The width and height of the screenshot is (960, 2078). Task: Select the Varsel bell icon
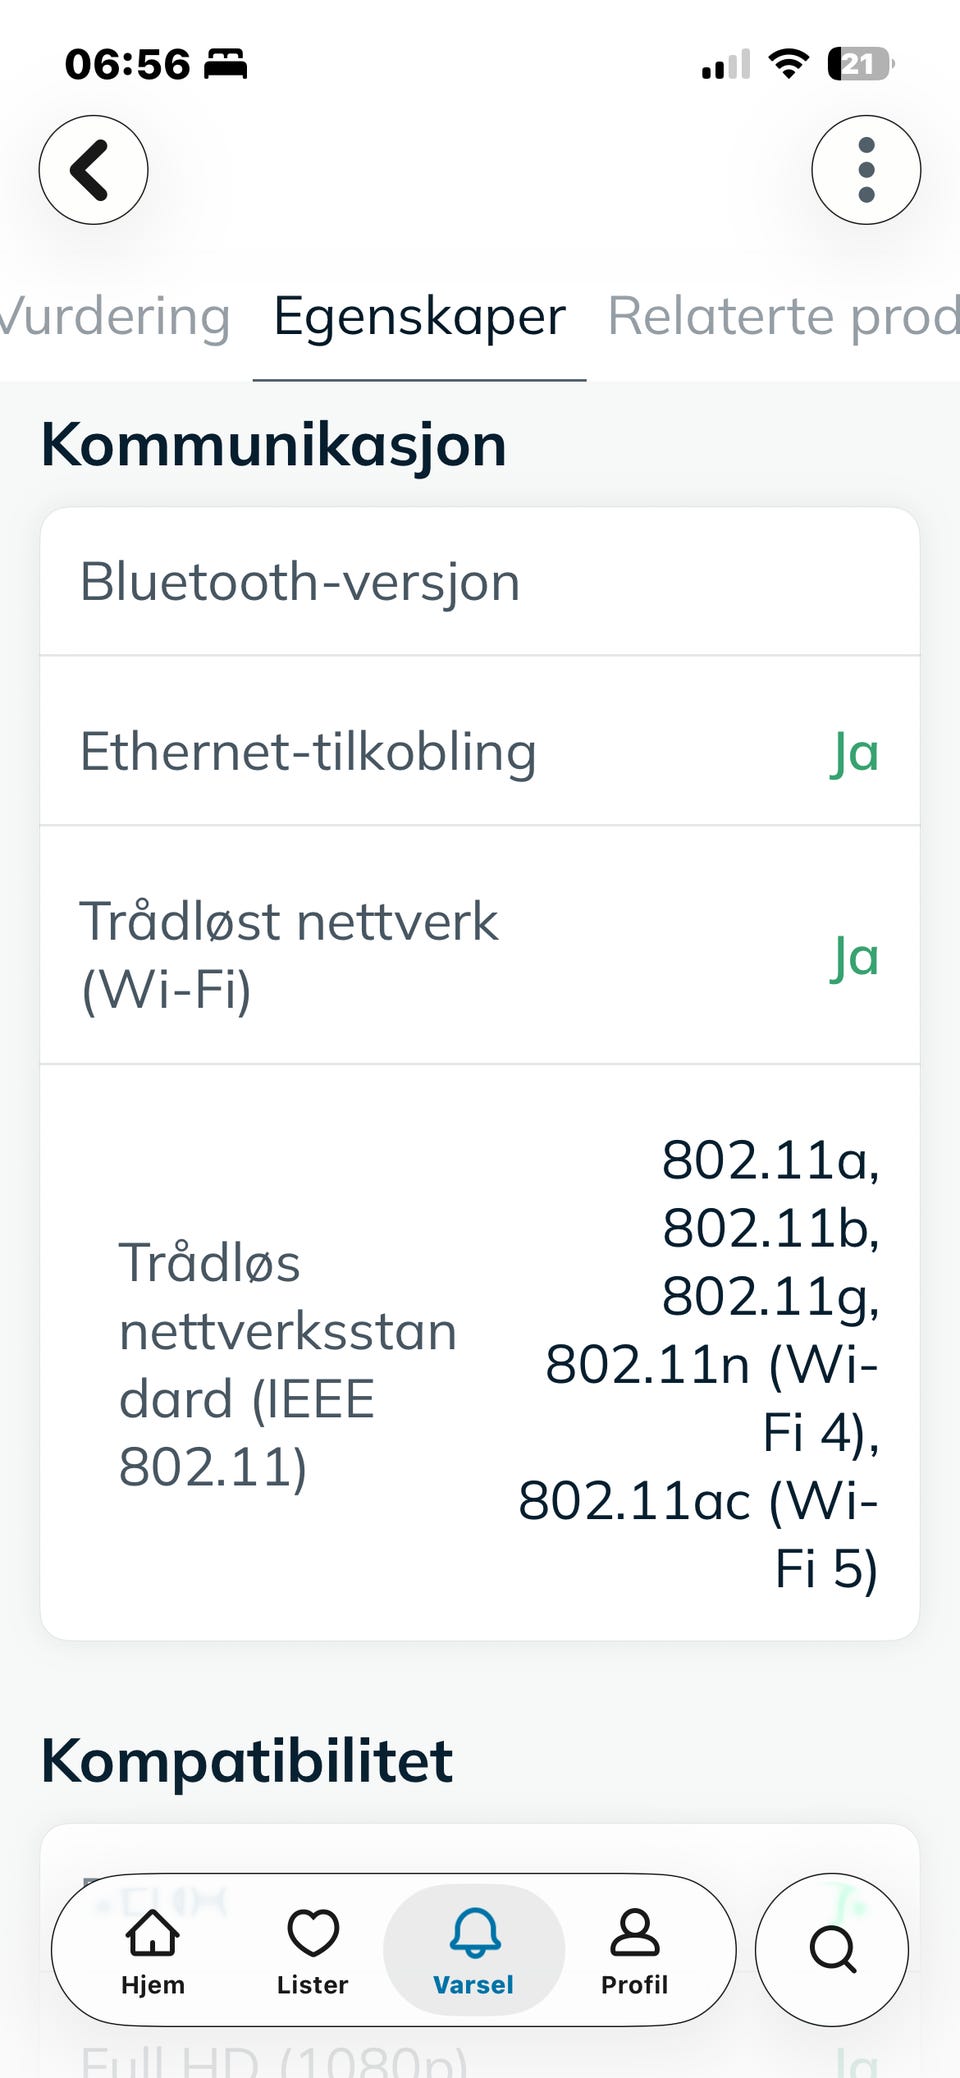click(474, 1951)
